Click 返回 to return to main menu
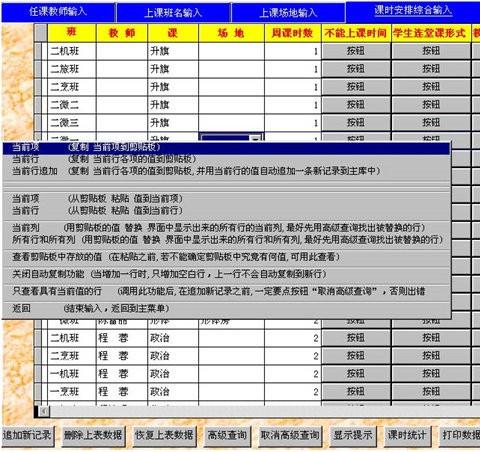Screen dimensions: 480x452 pyautogui.click(x=226, y=308)
